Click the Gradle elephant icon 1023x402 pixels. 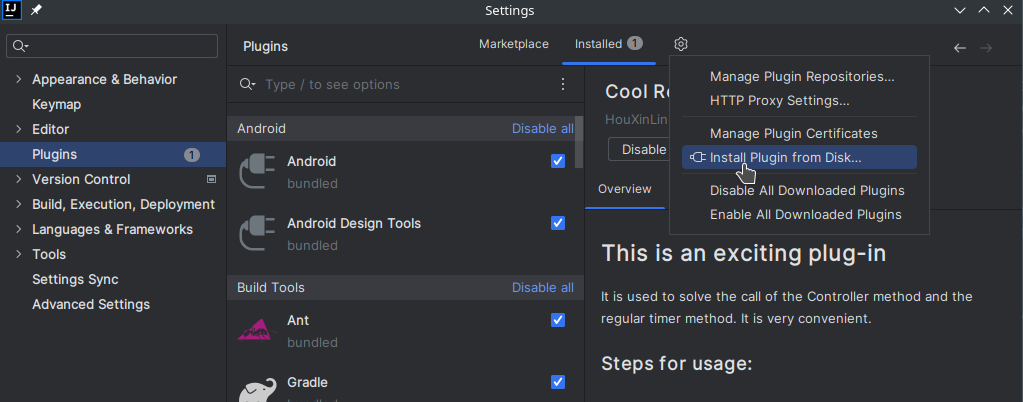(256, 390)
